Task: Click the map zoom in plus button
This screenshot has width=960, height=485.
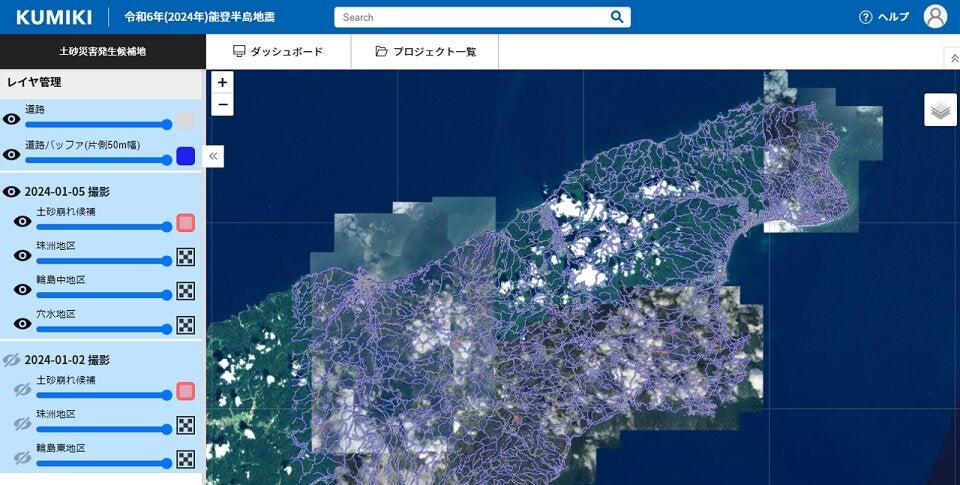Action: tap(222, 83)
